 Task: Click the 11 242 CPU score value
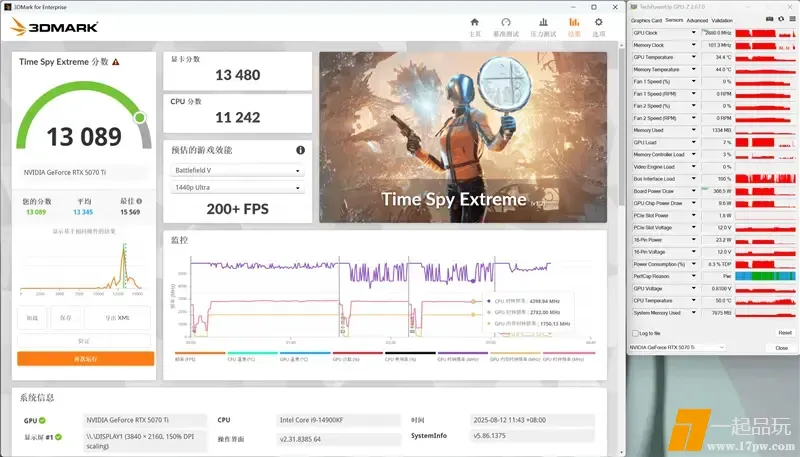[x=238, y=117]
